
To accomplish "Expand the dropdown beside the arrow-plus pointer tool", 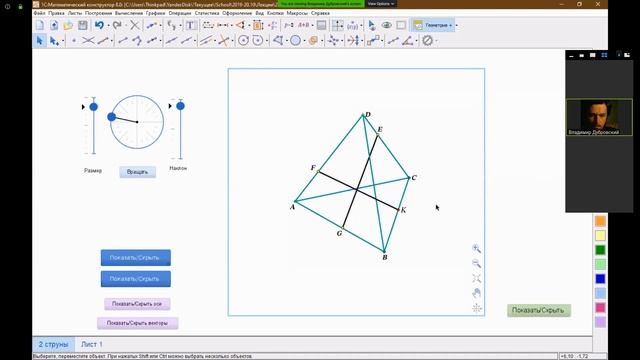I will tap(62, 41).
